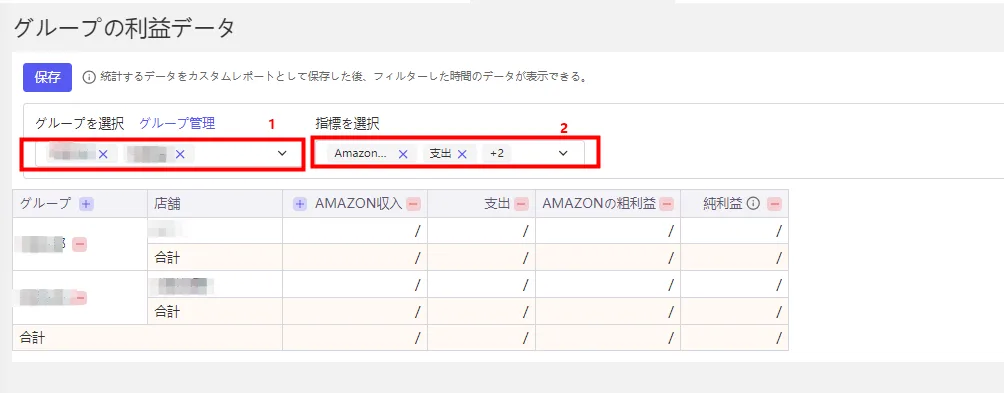Click the グループを選択 label
Screen dimensions: 1004x393
click(79, 124)
